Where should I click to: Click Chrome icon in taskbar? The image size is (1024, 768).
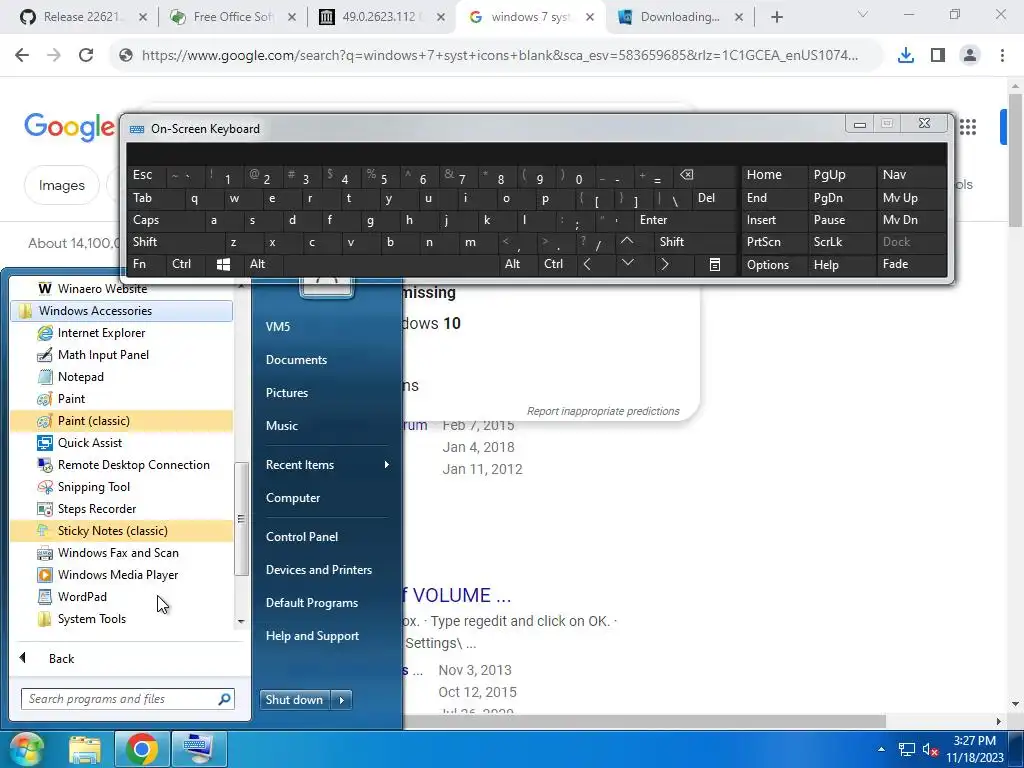coord(142,749)
